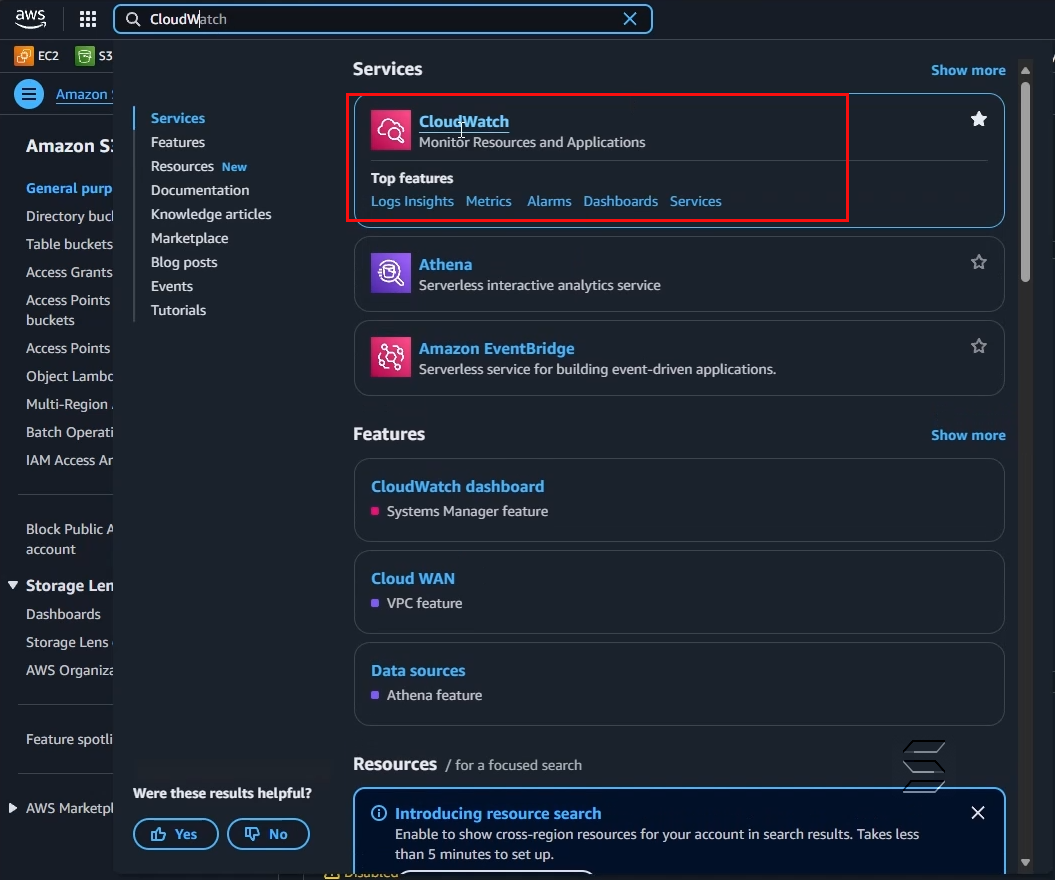1055x880 pixels.
Task: Select the Services filter category
Action: click(x=178, y=118)
